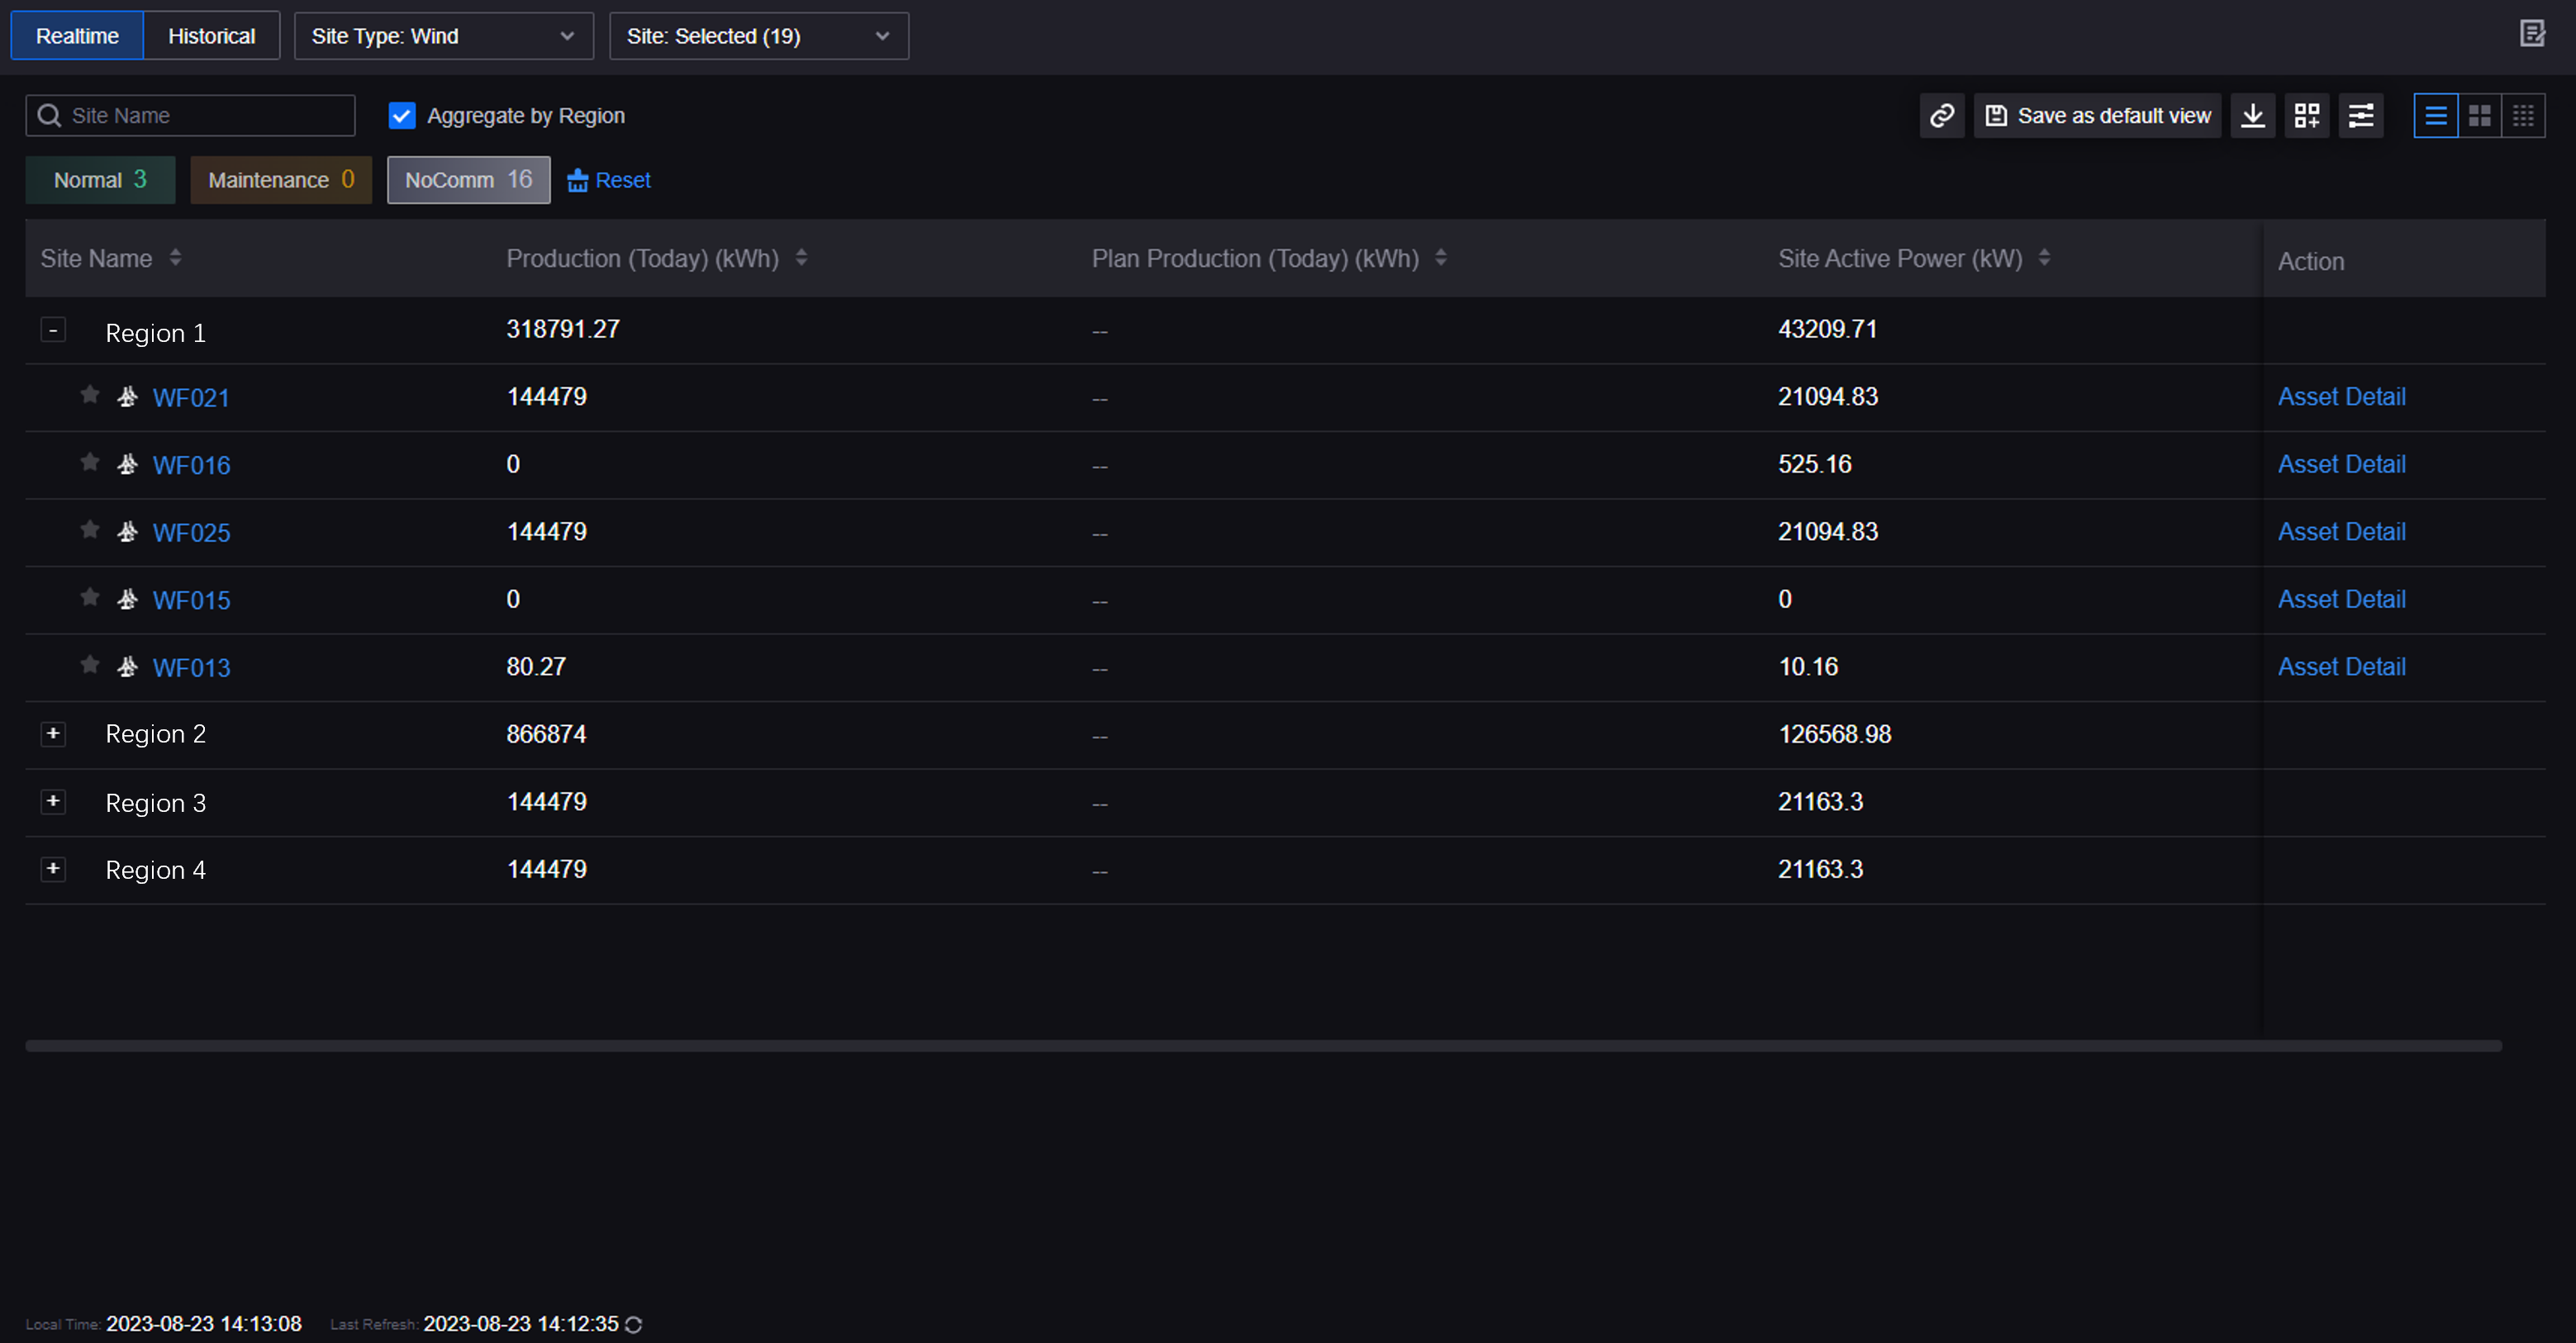
Task: Open Asset Detail for WF016
Action: pos(2341,464)
